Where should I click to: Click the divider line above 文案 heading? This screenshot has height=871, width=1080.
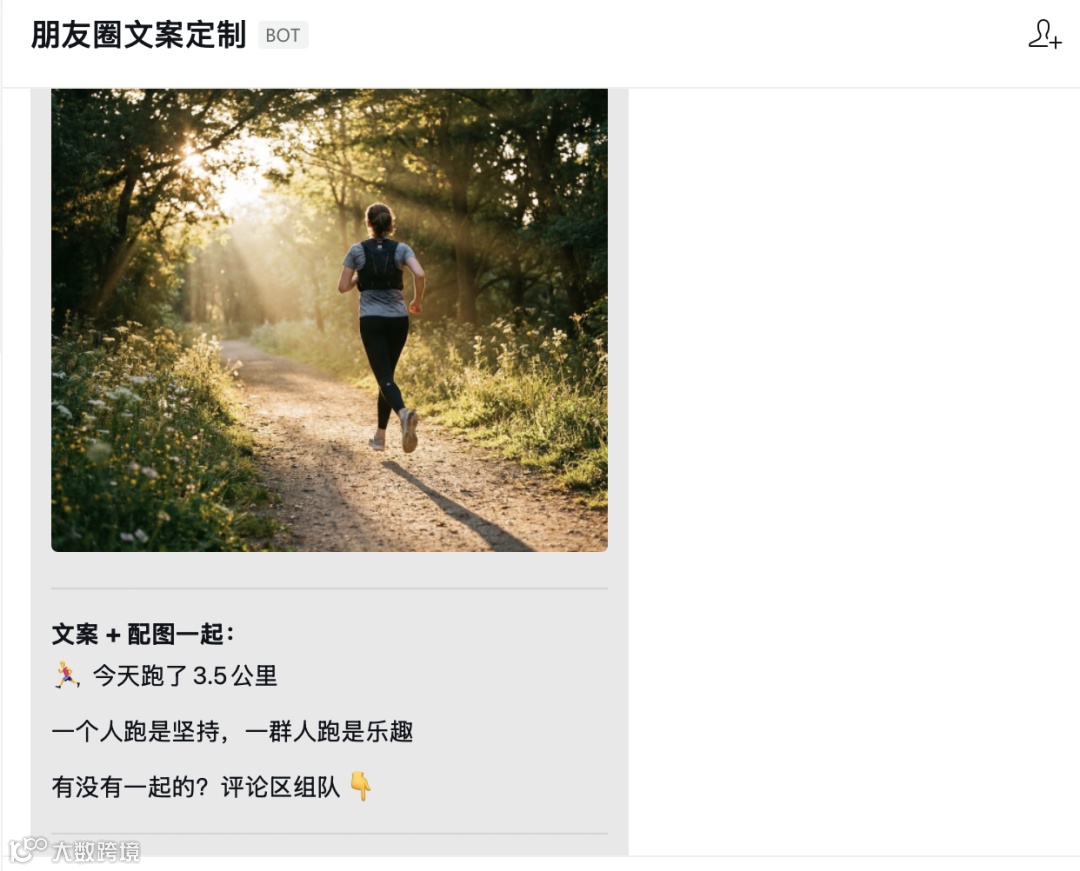pos(329,589)
